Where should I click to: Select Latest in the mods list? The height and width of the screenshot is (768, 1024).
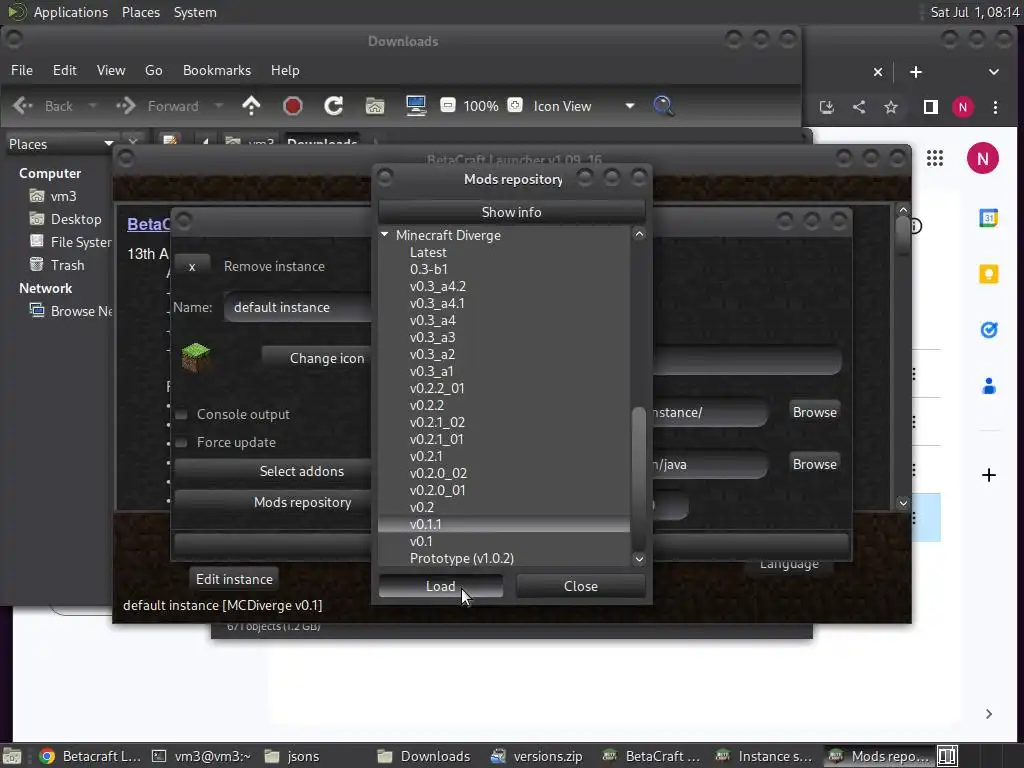pos(428,252)
